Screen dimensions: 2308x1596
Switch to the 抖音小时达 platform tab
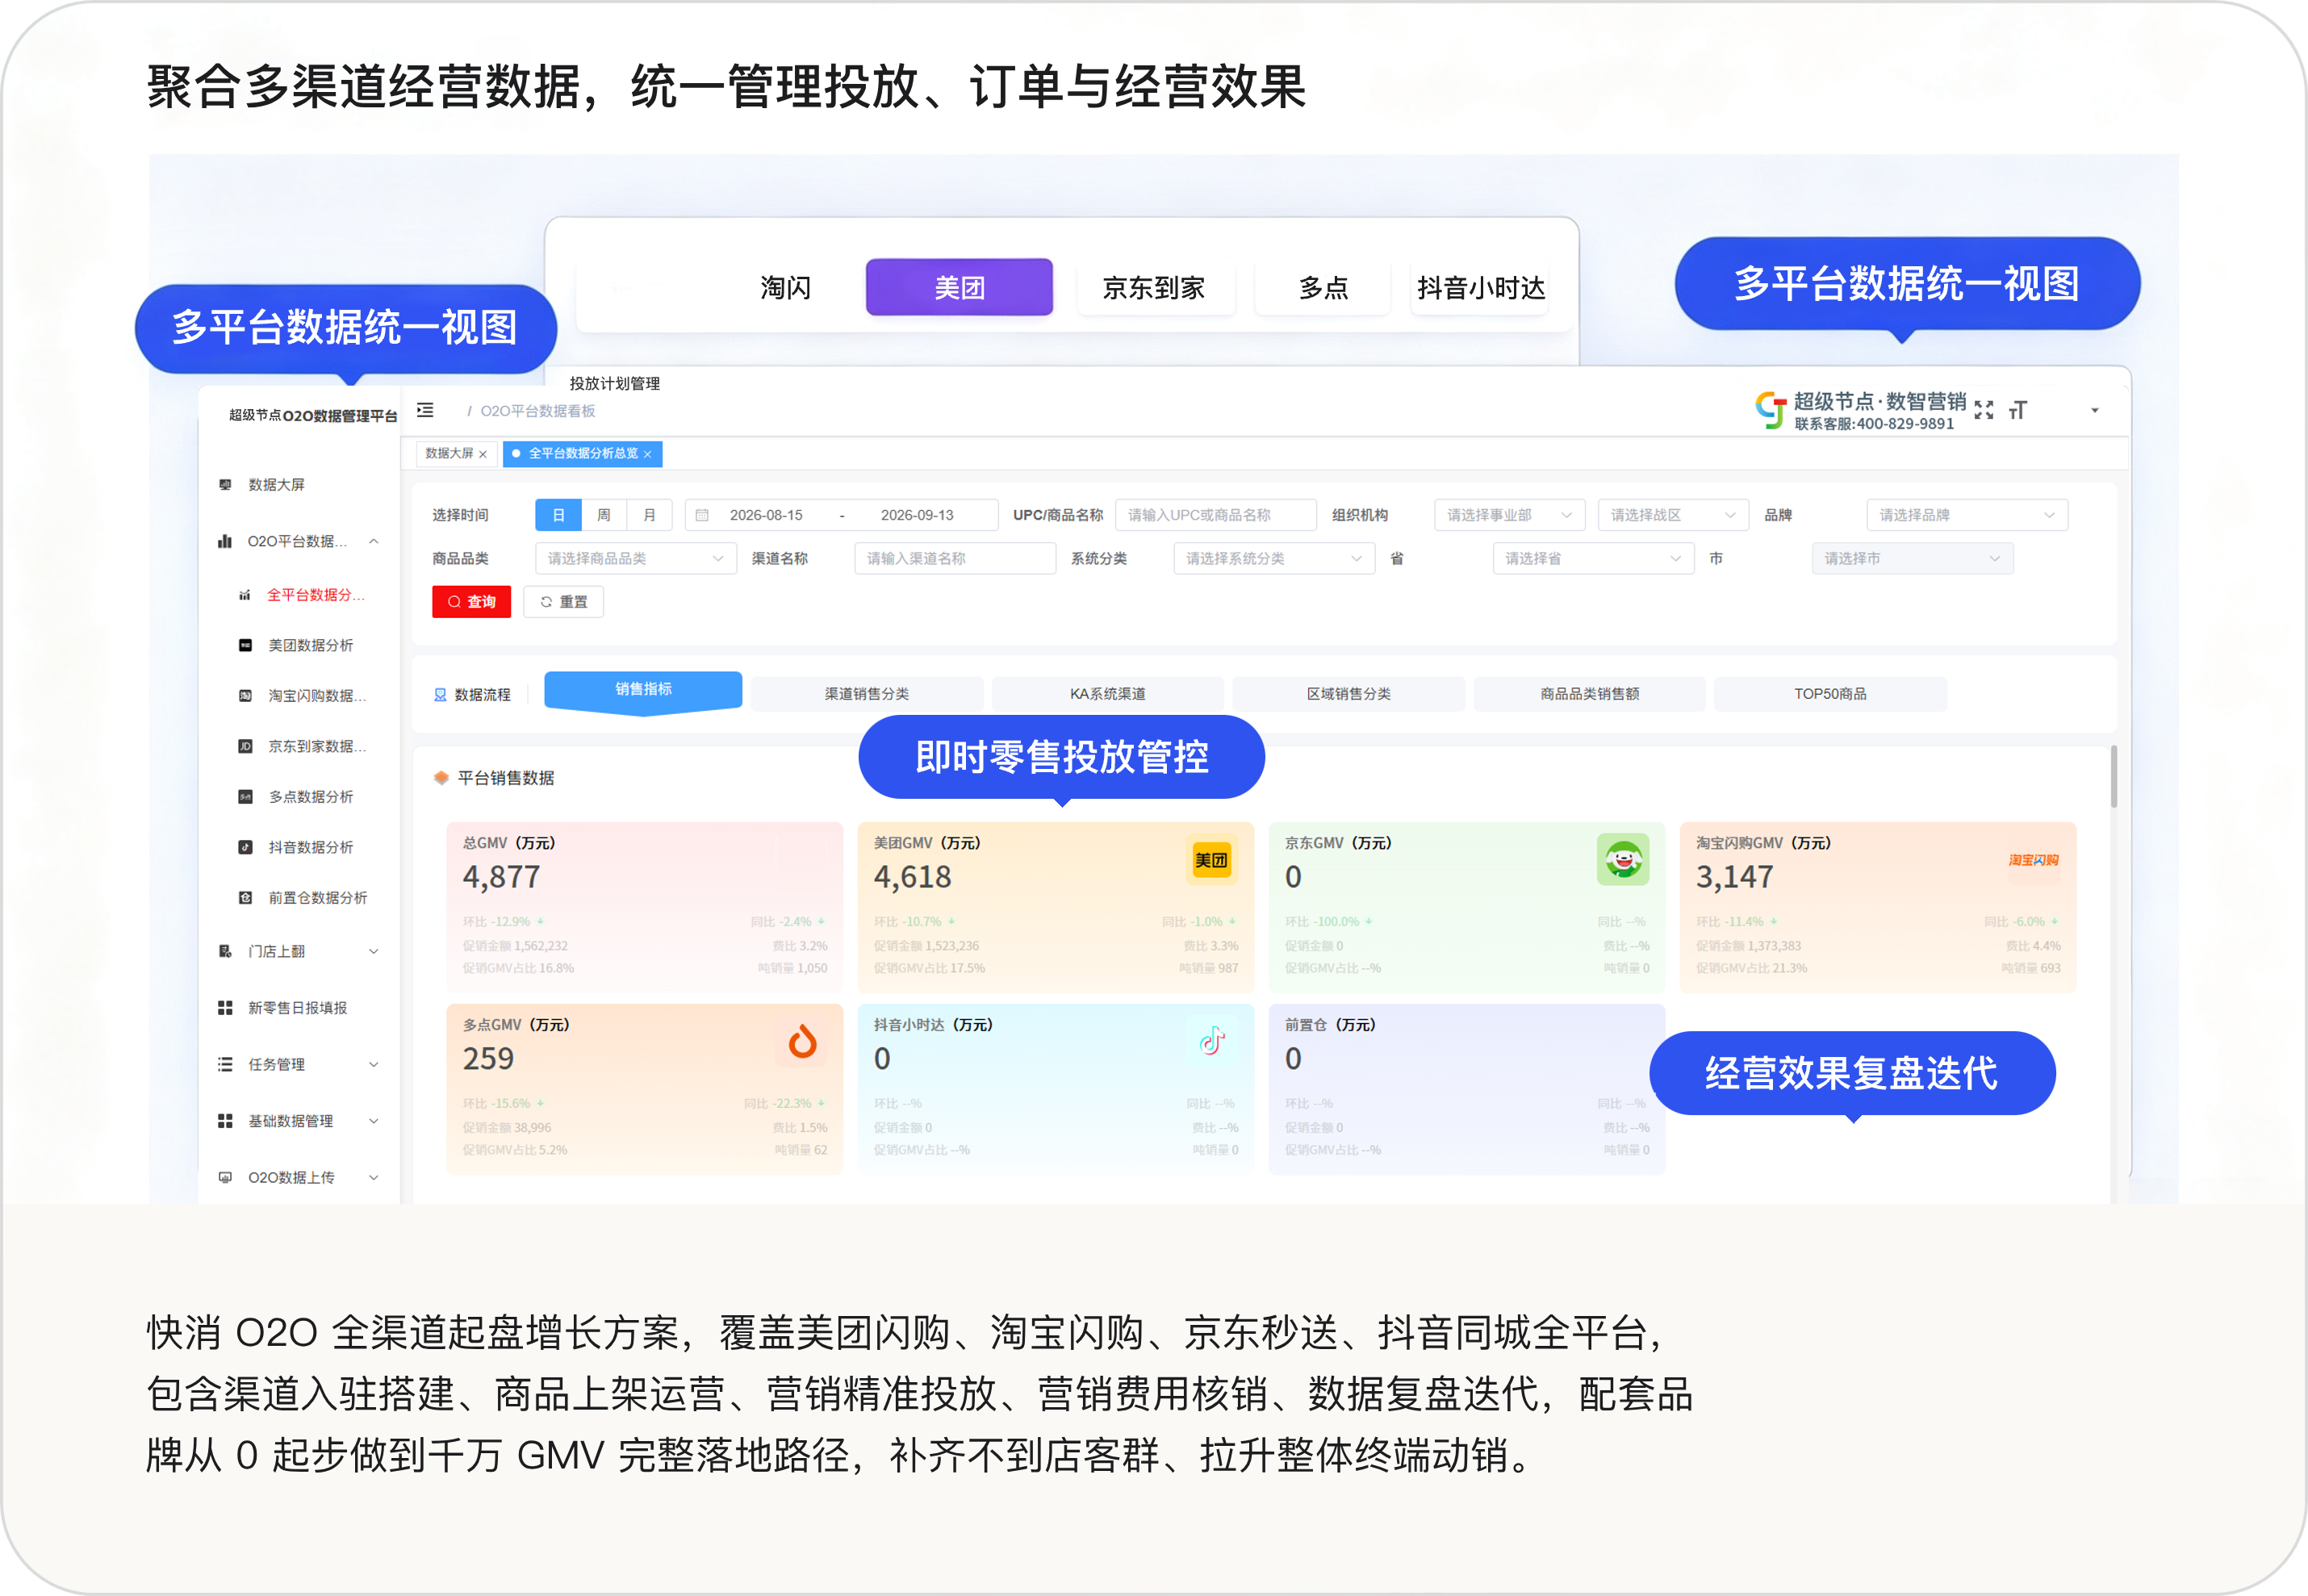click(1481, 288)
